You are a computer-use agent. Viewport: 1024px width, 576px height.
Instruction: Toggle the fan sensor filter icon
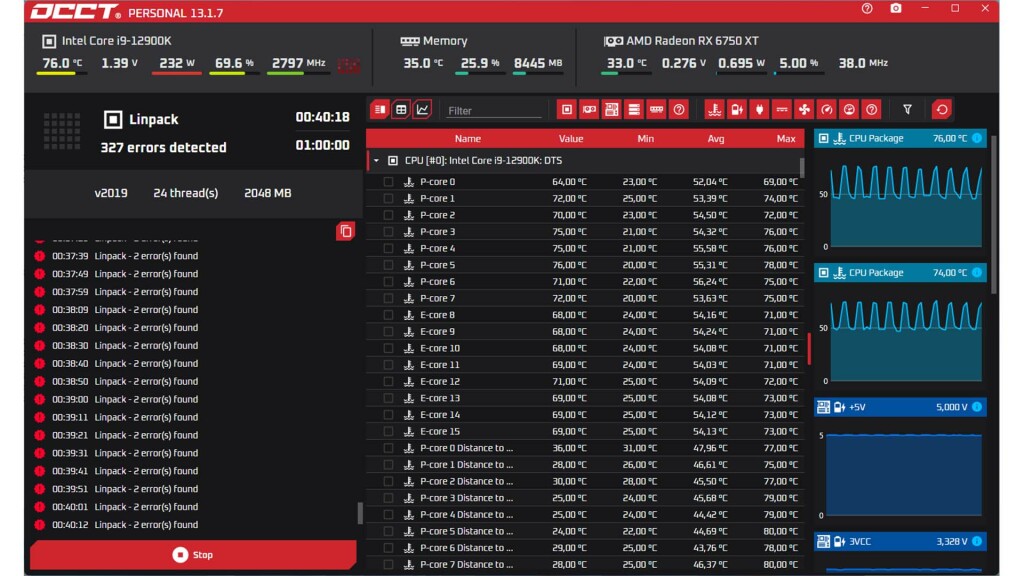click(805, 110)
